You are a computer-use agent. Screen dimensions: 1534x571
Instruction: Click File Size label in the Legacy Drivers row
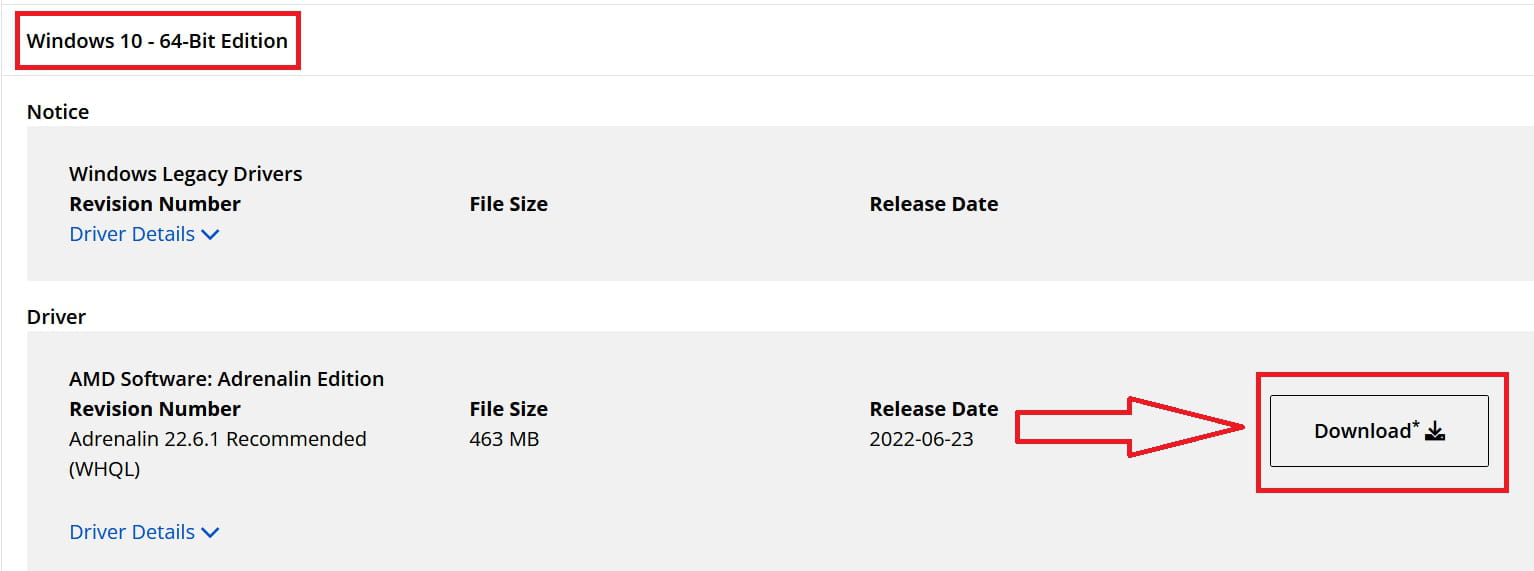click(509, 204)
